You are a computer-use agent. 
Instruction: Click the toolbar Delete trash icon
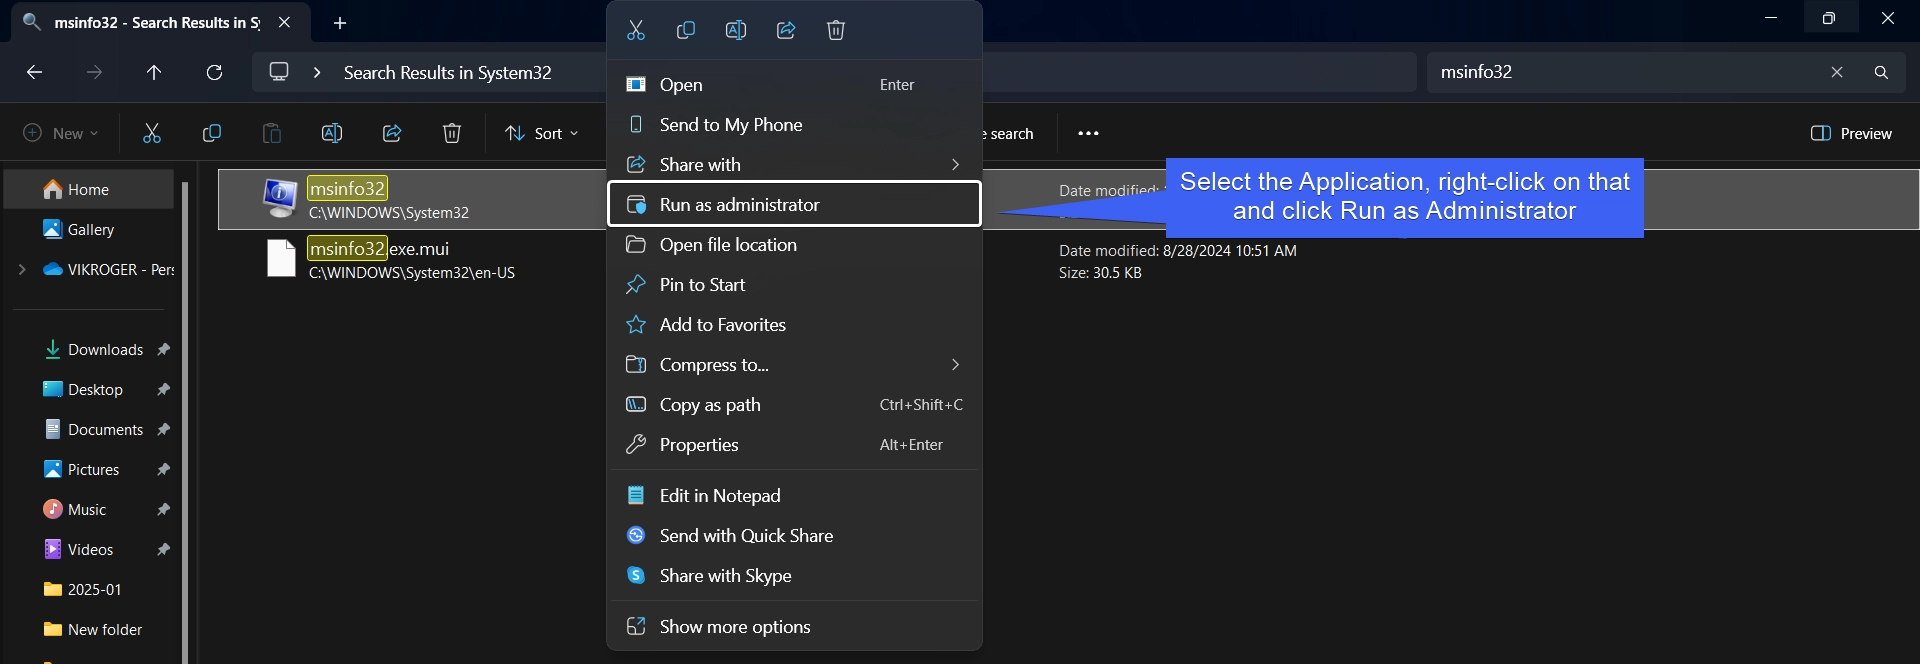tap(452, 133)
